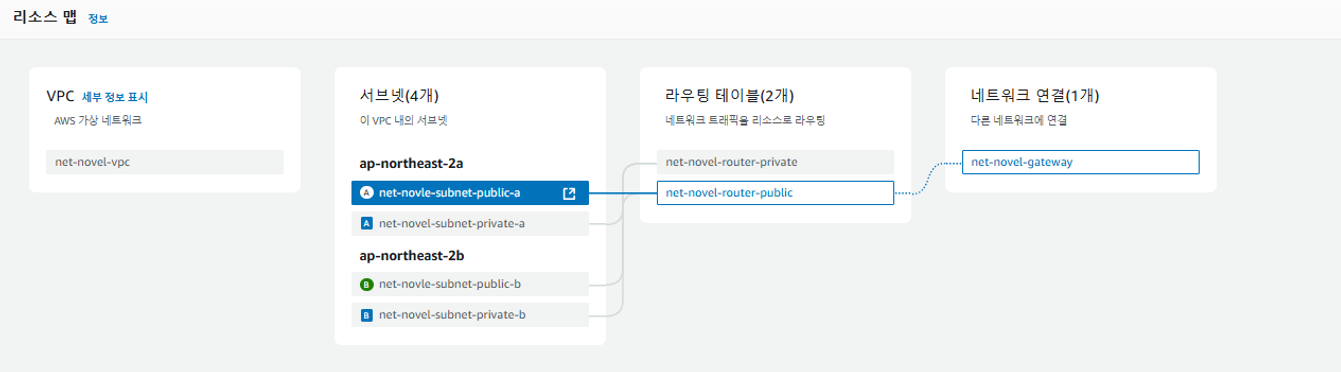This screenshot has width=1341, height=372.
Task: Select route table net-novel-router-public
Action: click(x=775, y=193)
